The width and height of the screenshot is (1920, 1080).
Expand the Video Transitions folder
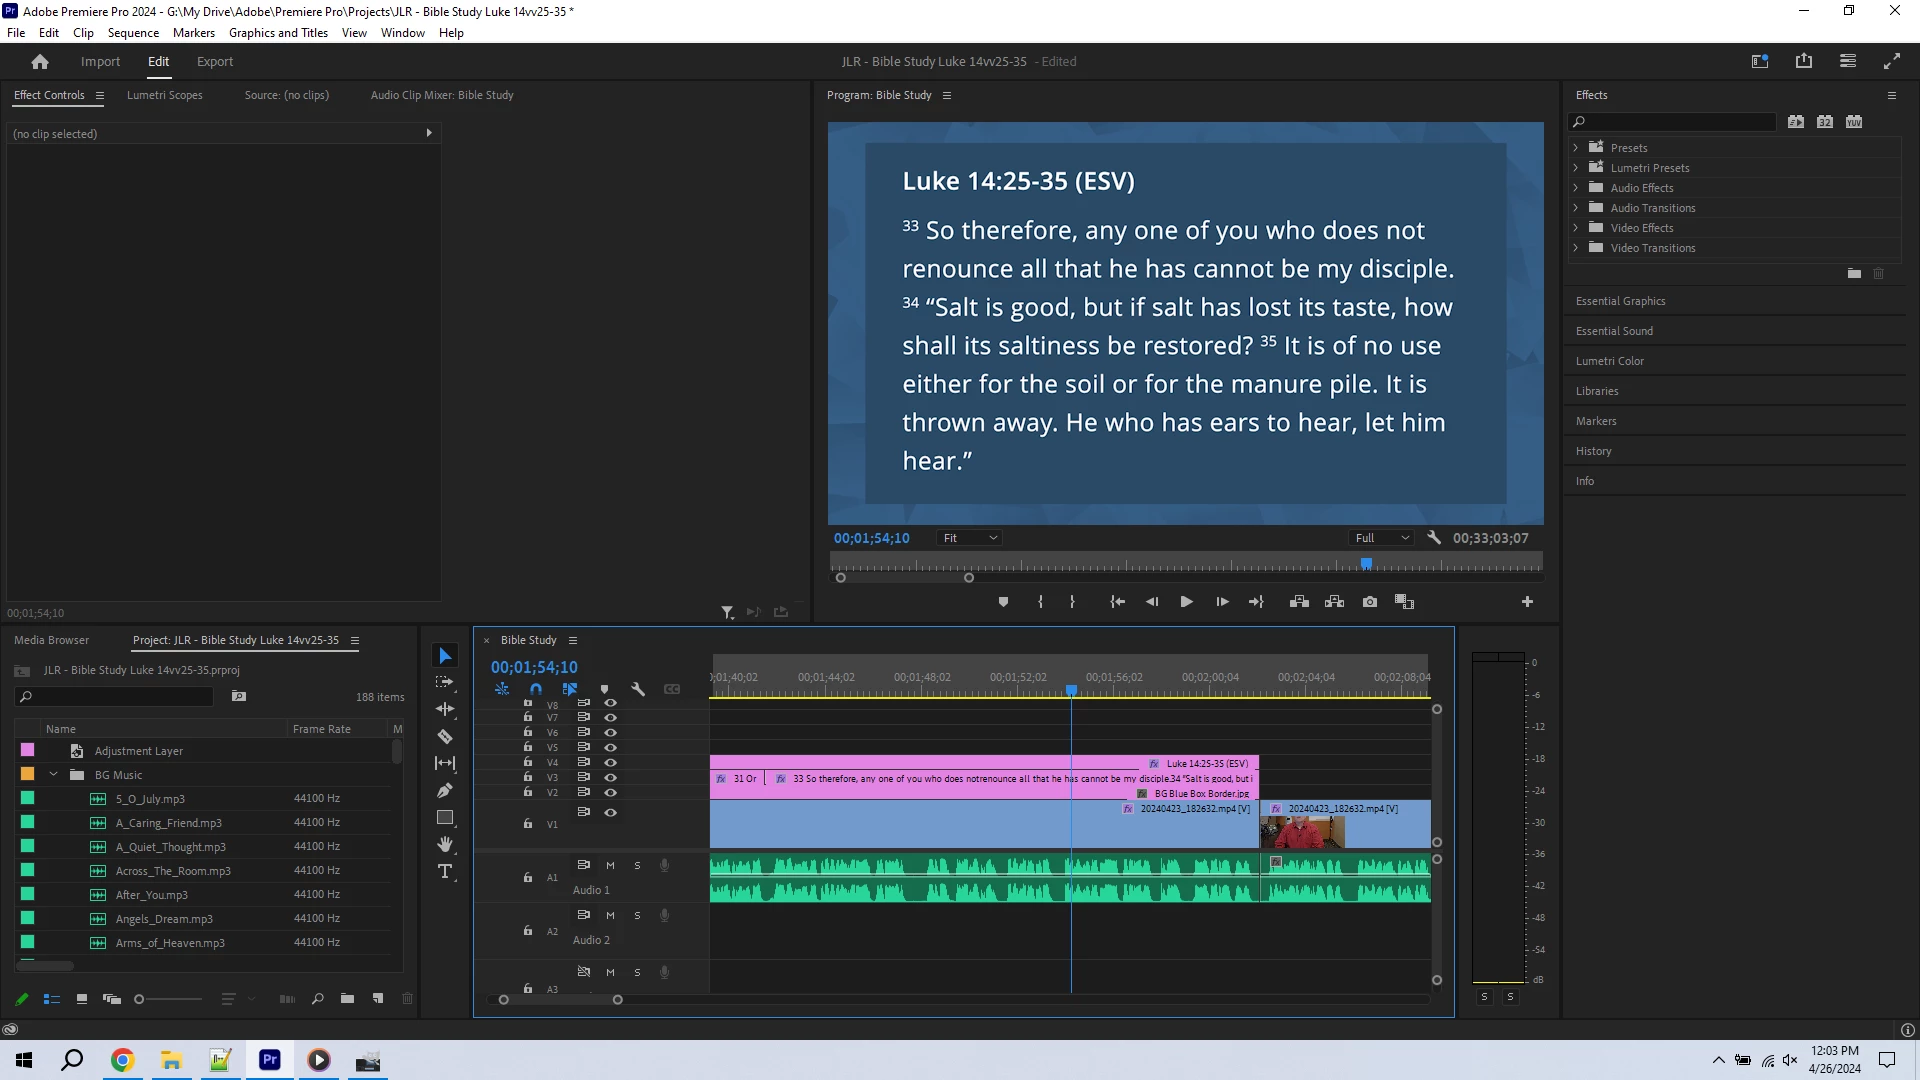(x=1577, y=248)
